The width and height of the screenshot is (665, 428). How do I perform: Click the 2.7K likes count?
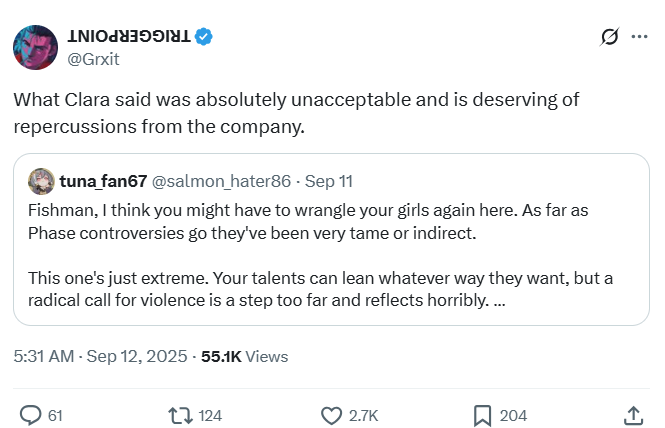tap(361, 415)
